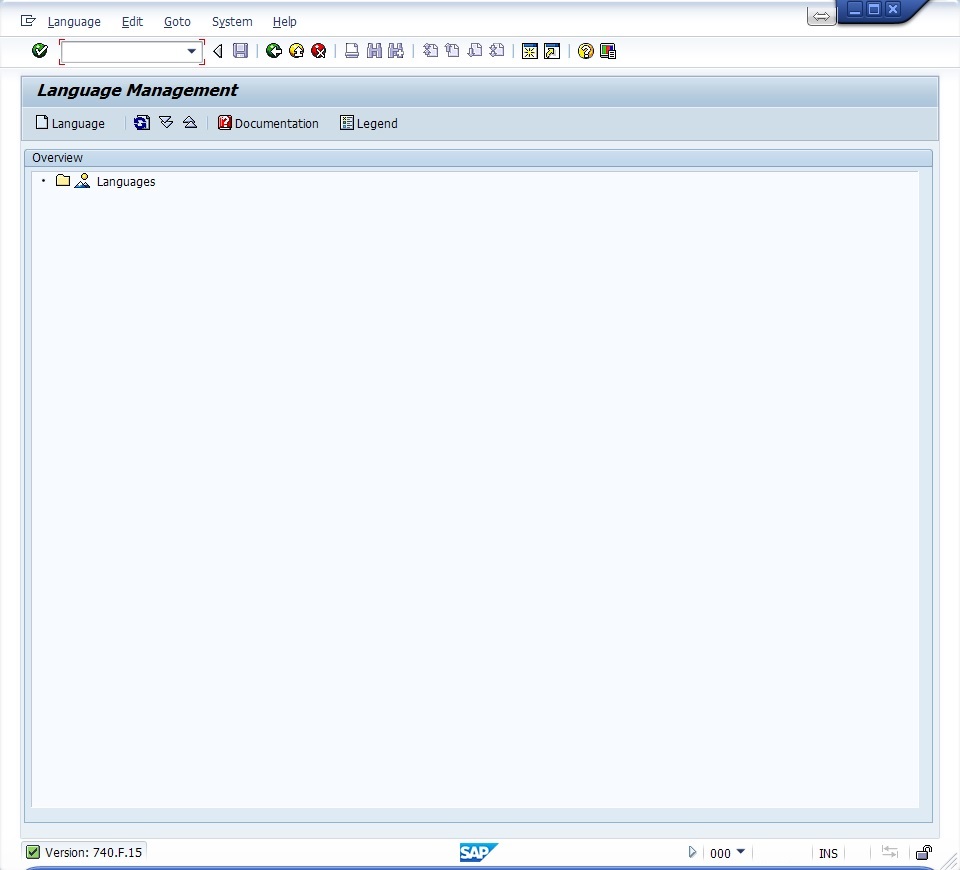Open the command field dropdown arrow
The image size is (960, 870).
pyautogui.click(x=192, y=51)
